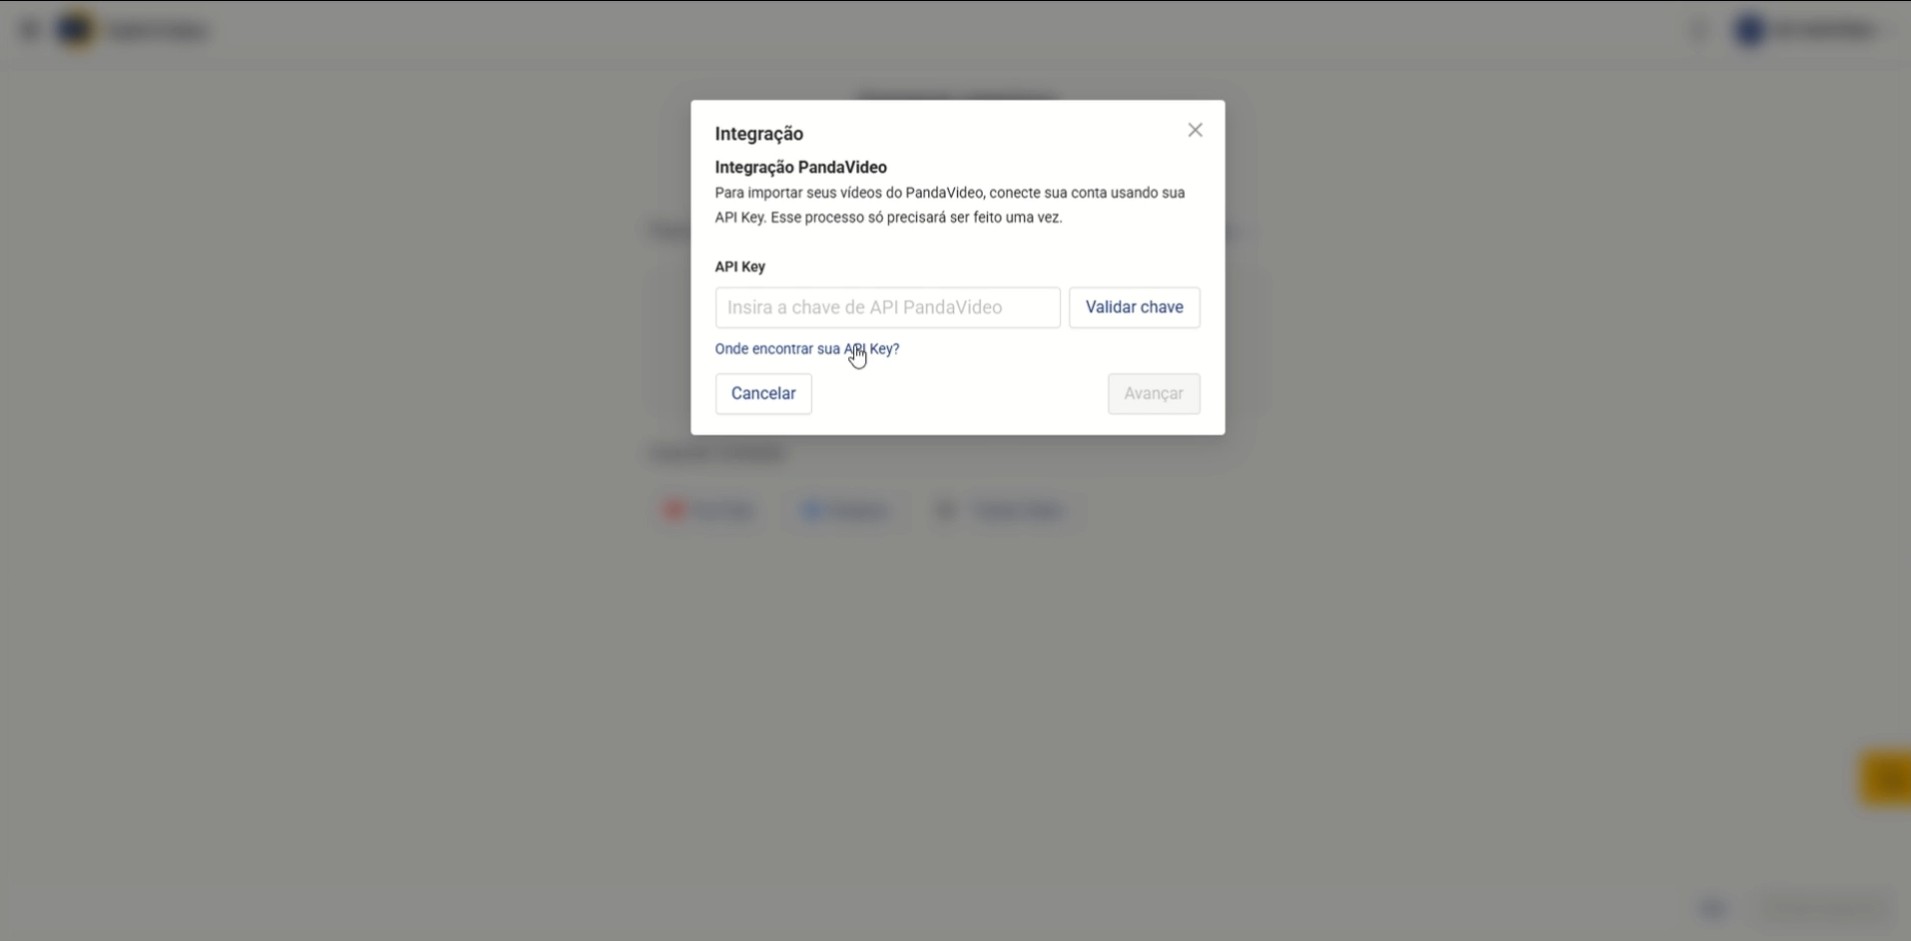Image resolution: width=1911 pixels, height=941 pixels.
Task: Focus the PandaVideo API key input field
Action: pos(887,307)
